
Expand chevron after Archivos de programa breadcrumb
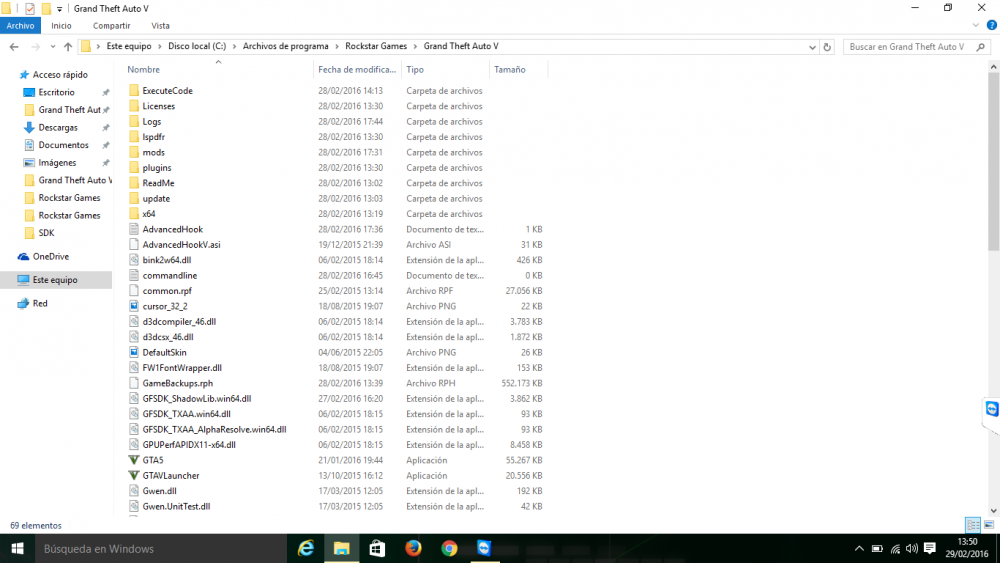pyautogui.click(x=337, y=47)
